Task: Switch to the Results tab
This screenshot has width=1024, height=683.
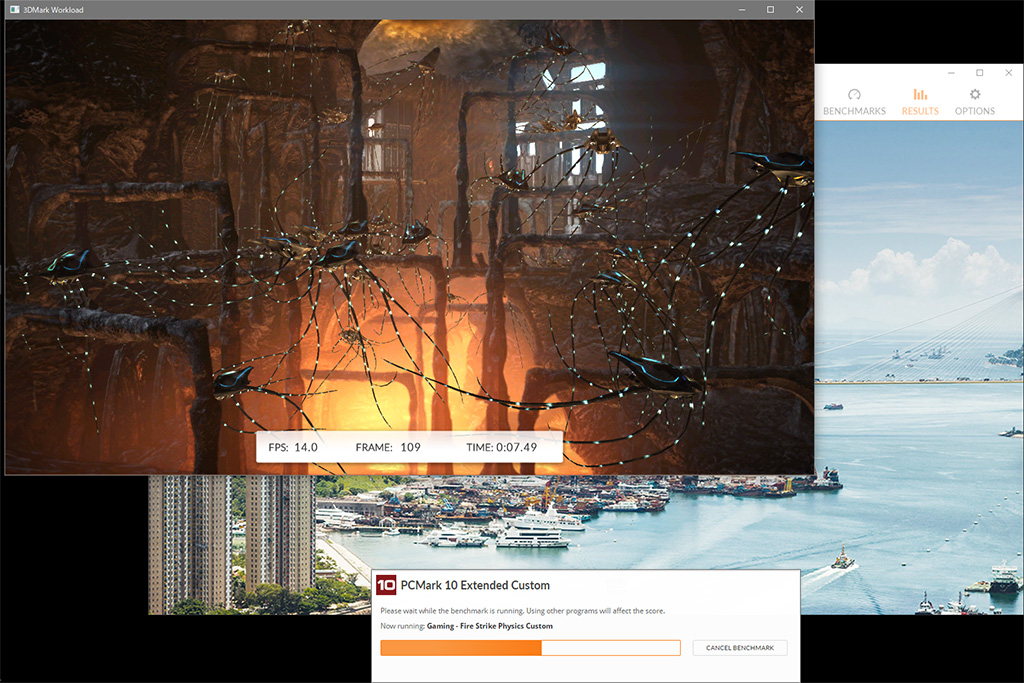Action: pos(920,103)
